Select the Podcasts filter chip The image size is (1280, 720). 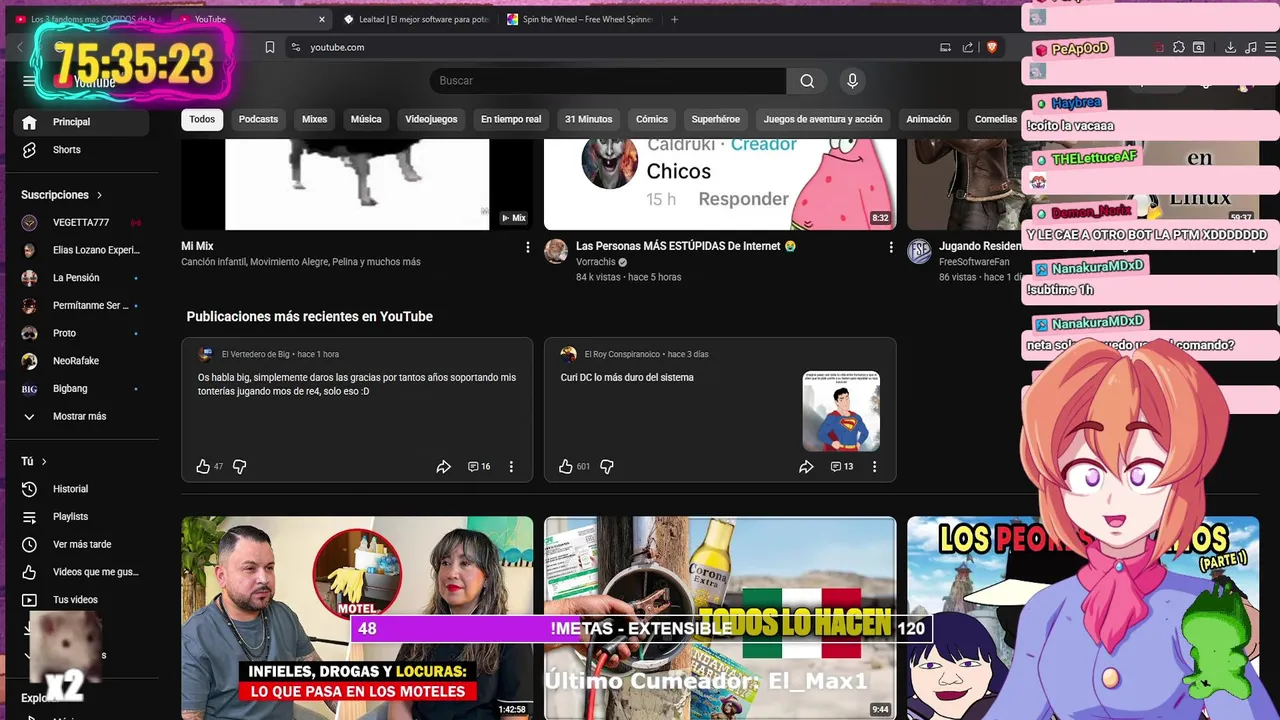click(x=258, y=119)
